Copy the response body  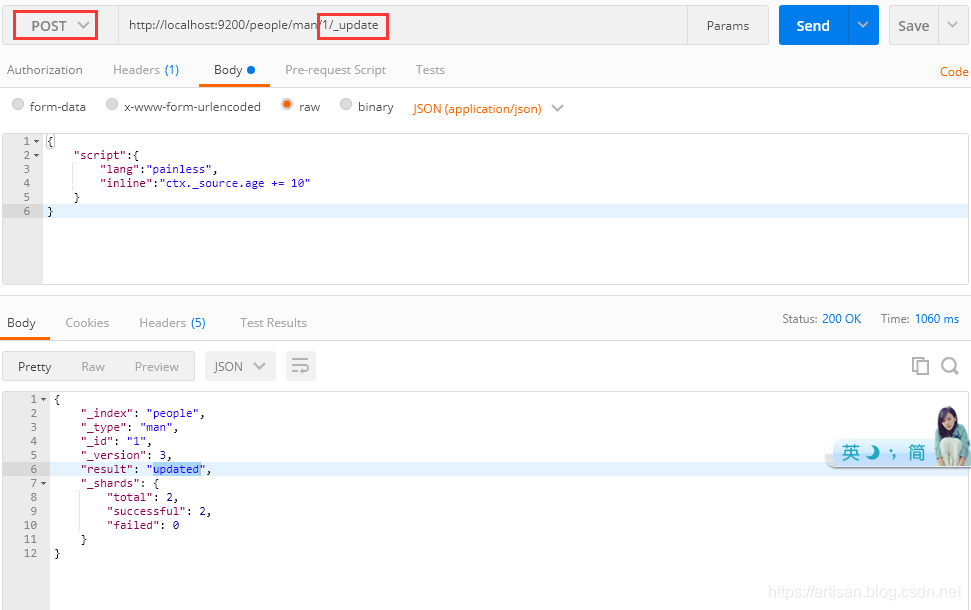click(x=920, y=366)
